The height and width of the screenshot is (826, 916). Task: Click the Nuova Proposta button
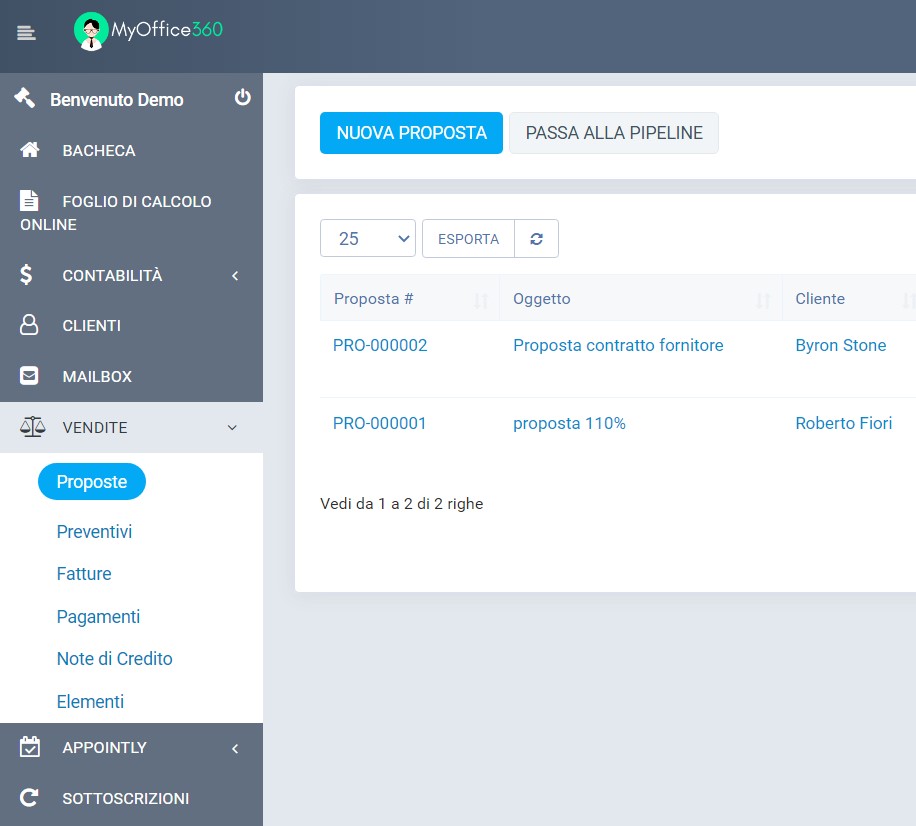coord(411,133)
